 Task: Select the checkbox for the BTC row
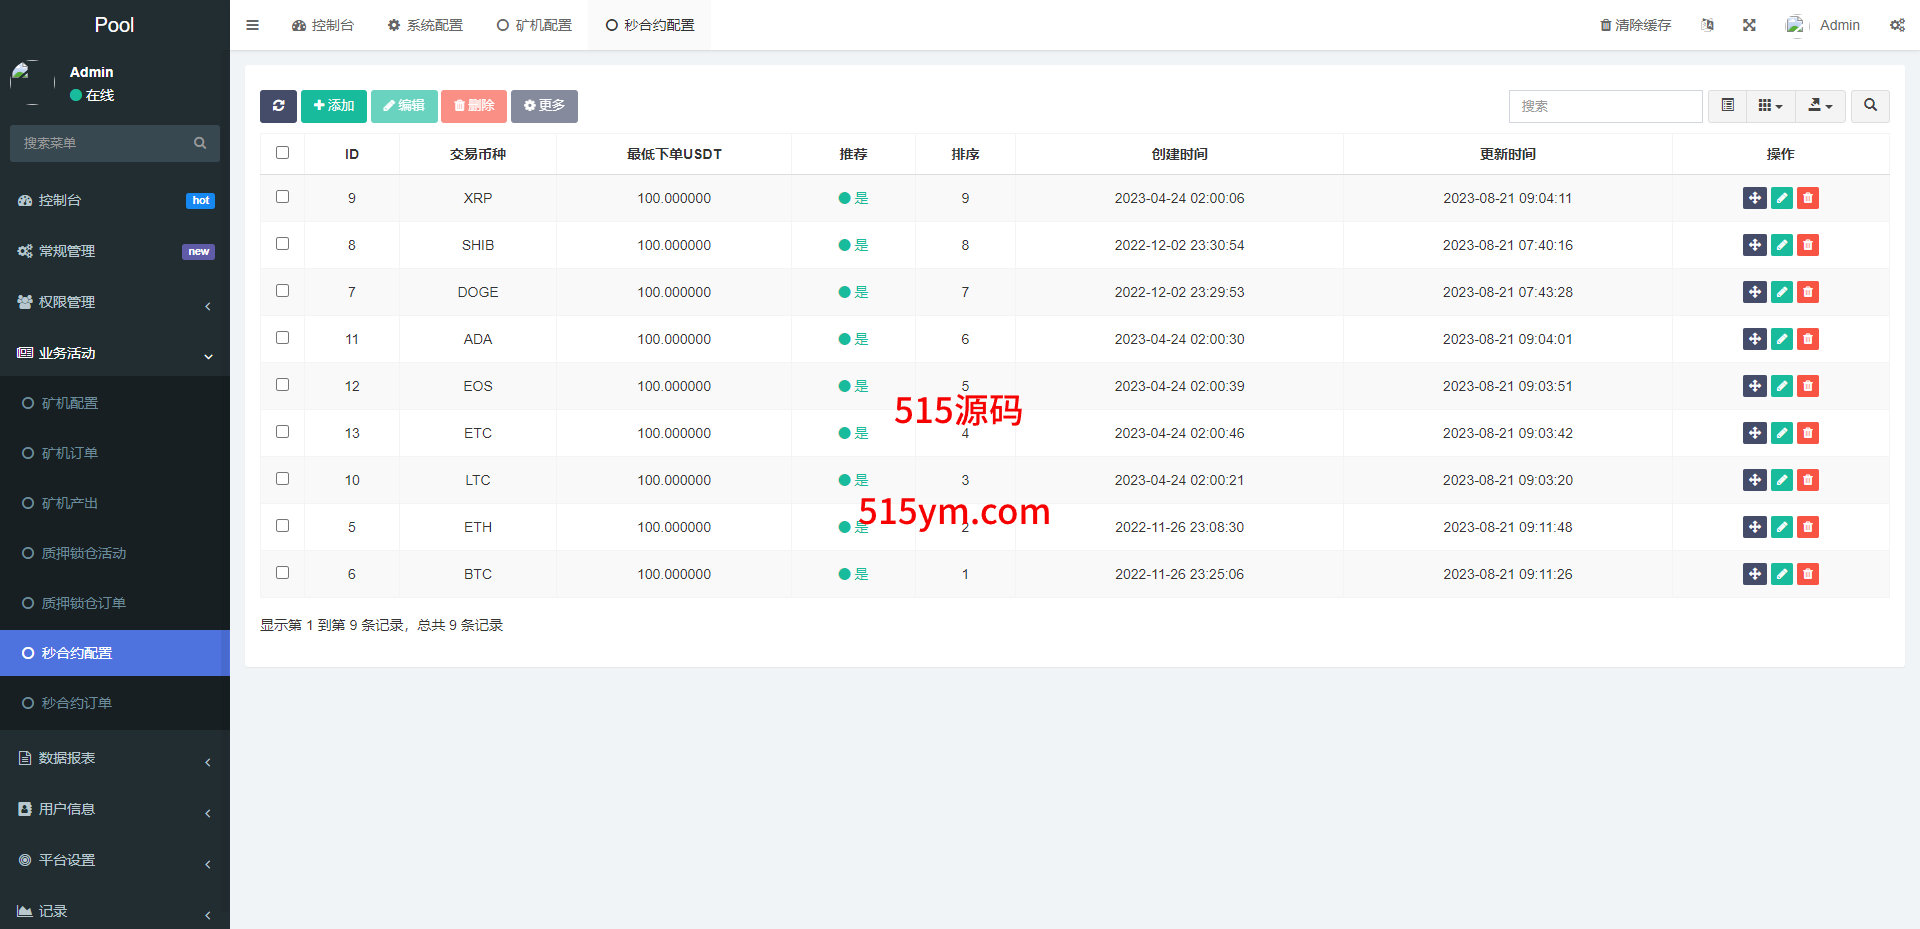pyautogui.click(x=282, y=573)
